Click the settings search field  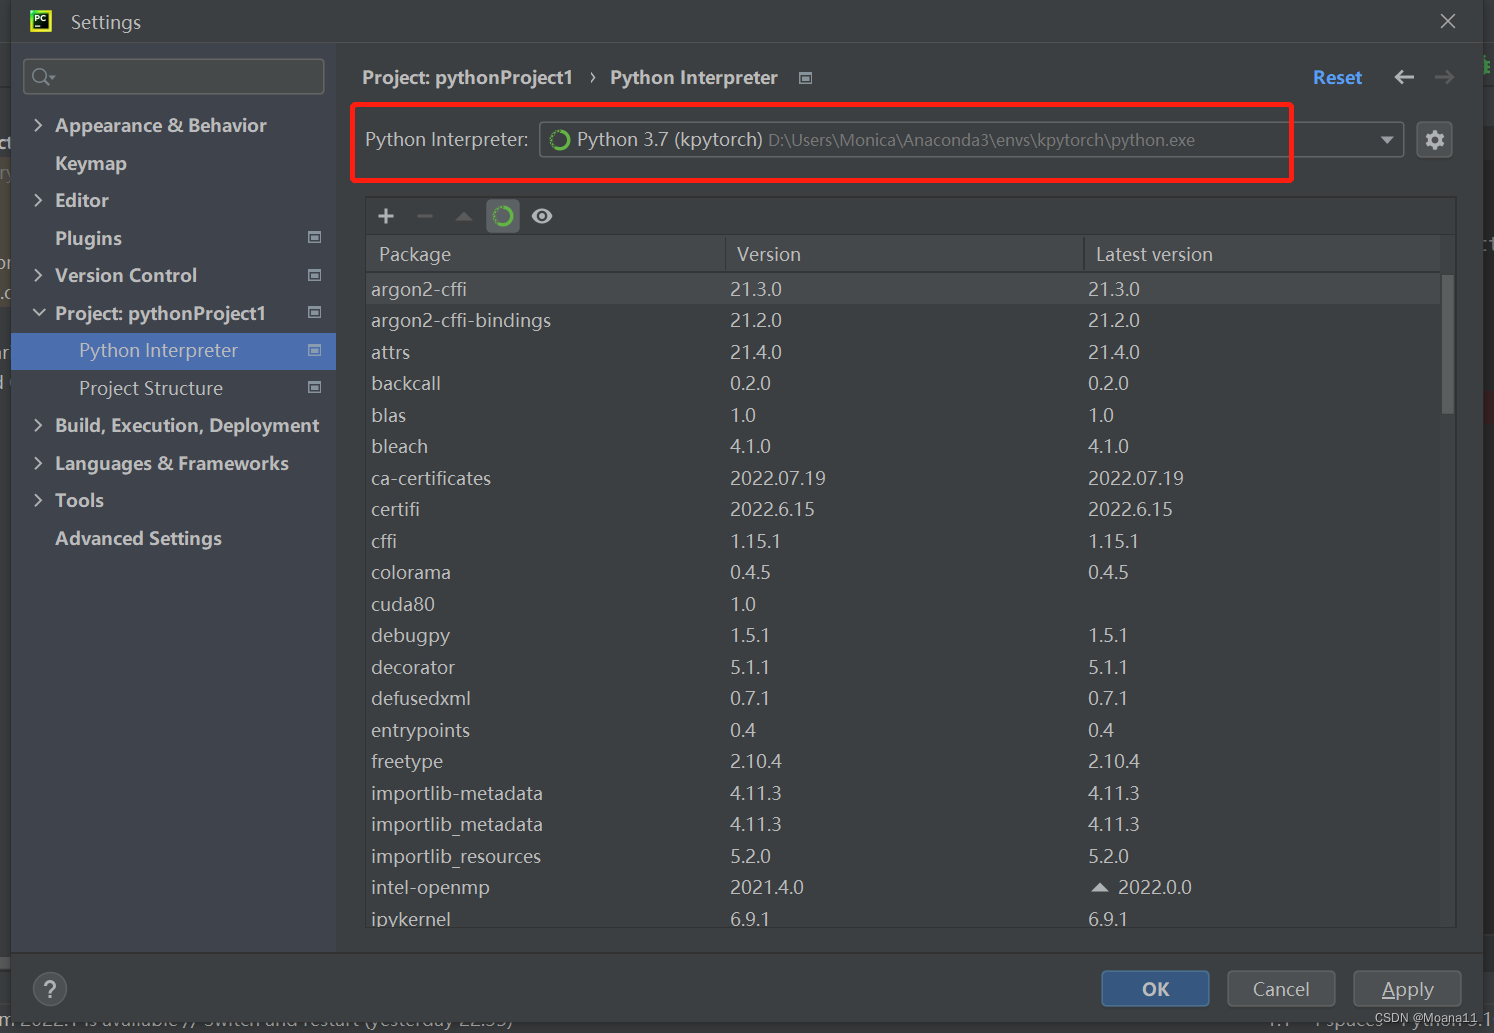pos(174,77)
